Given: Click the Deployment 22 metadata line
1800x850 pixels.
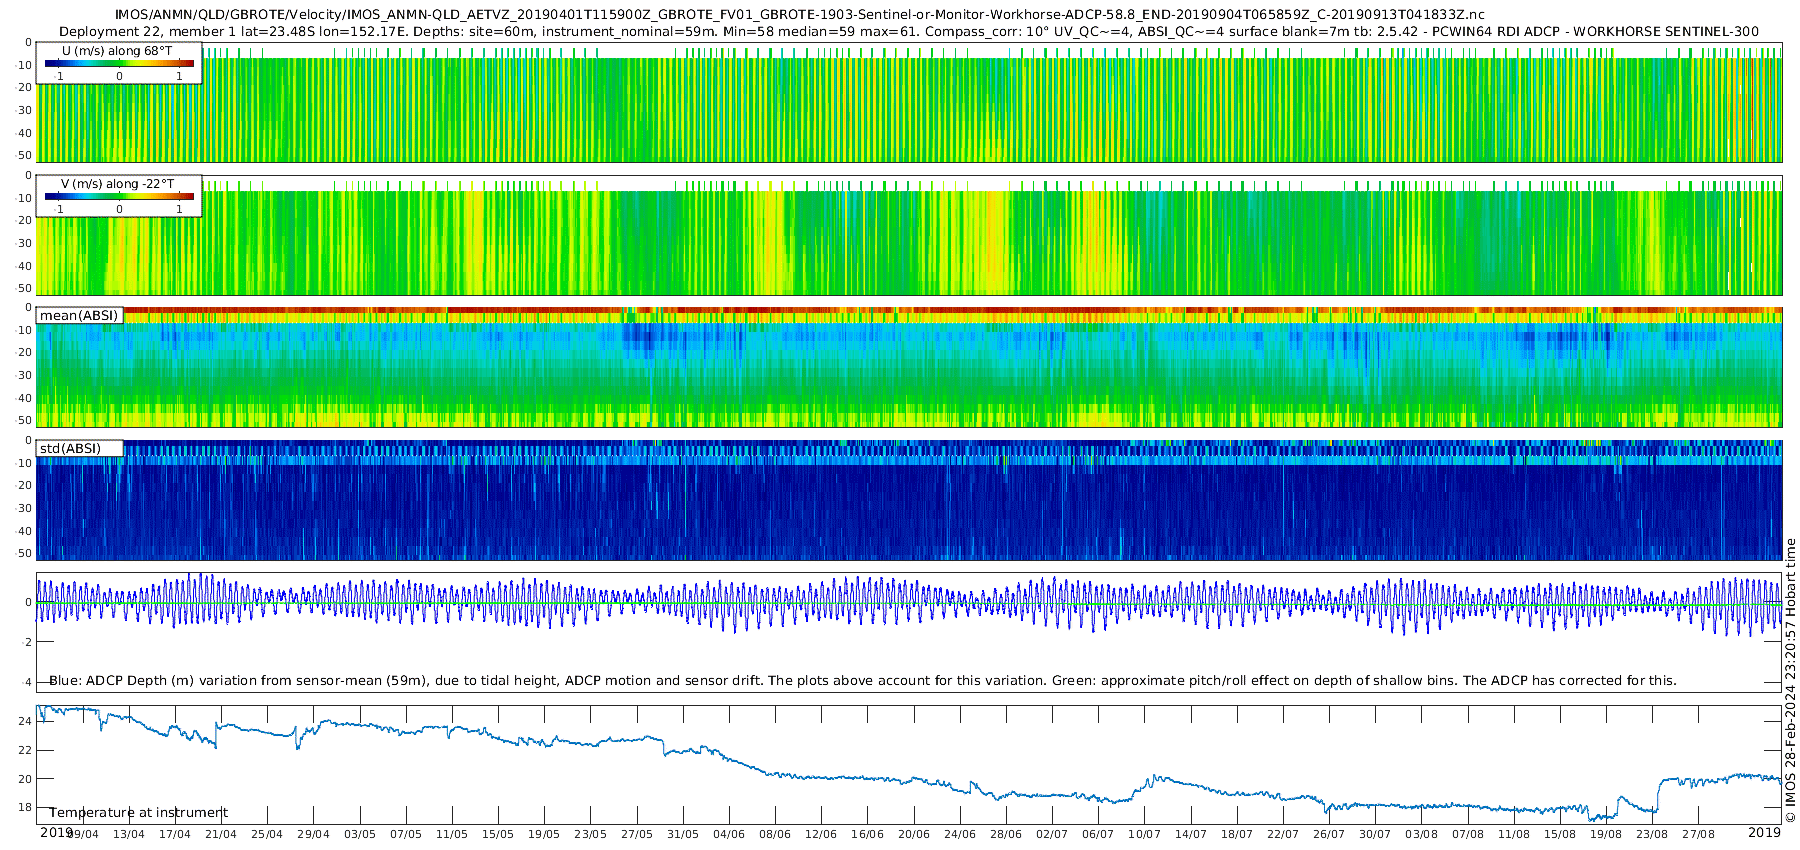Looking at the screenshot, I should coord(908,31).
